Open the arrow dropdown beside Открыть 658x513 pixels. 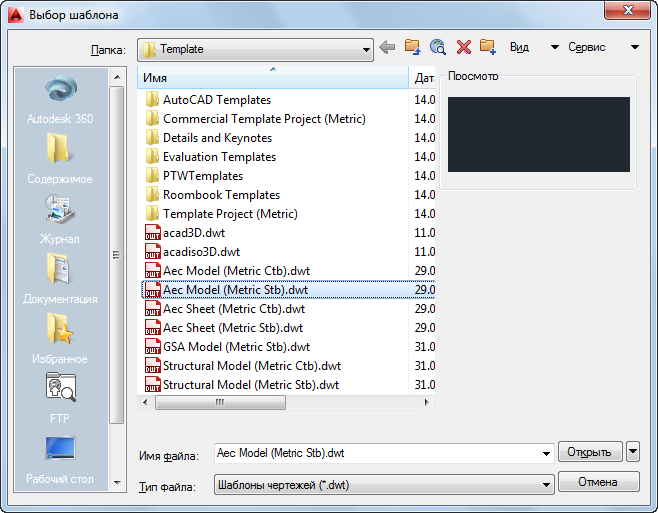point(633,452)
